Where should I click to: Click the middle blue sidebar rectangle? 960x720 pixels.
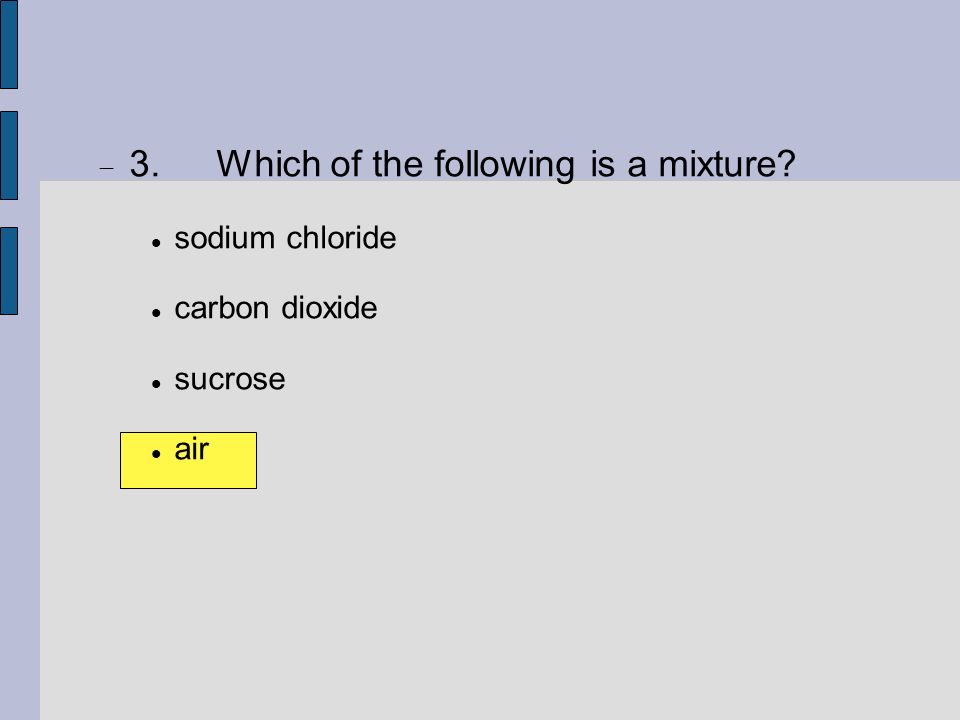click(9, 156)
